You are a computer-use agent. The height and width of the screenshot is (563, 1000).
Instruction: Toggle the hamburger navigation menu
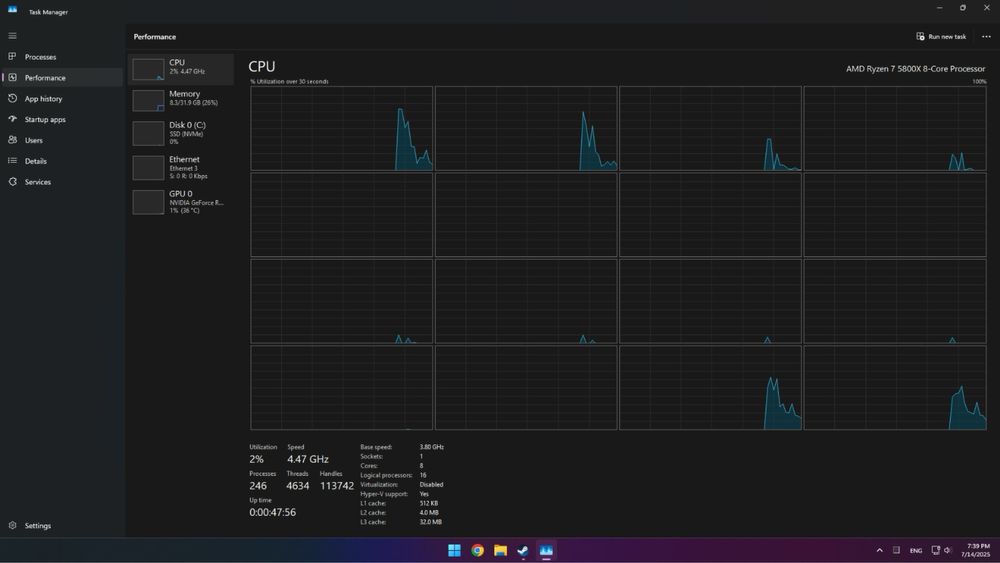tap(12, 36)
